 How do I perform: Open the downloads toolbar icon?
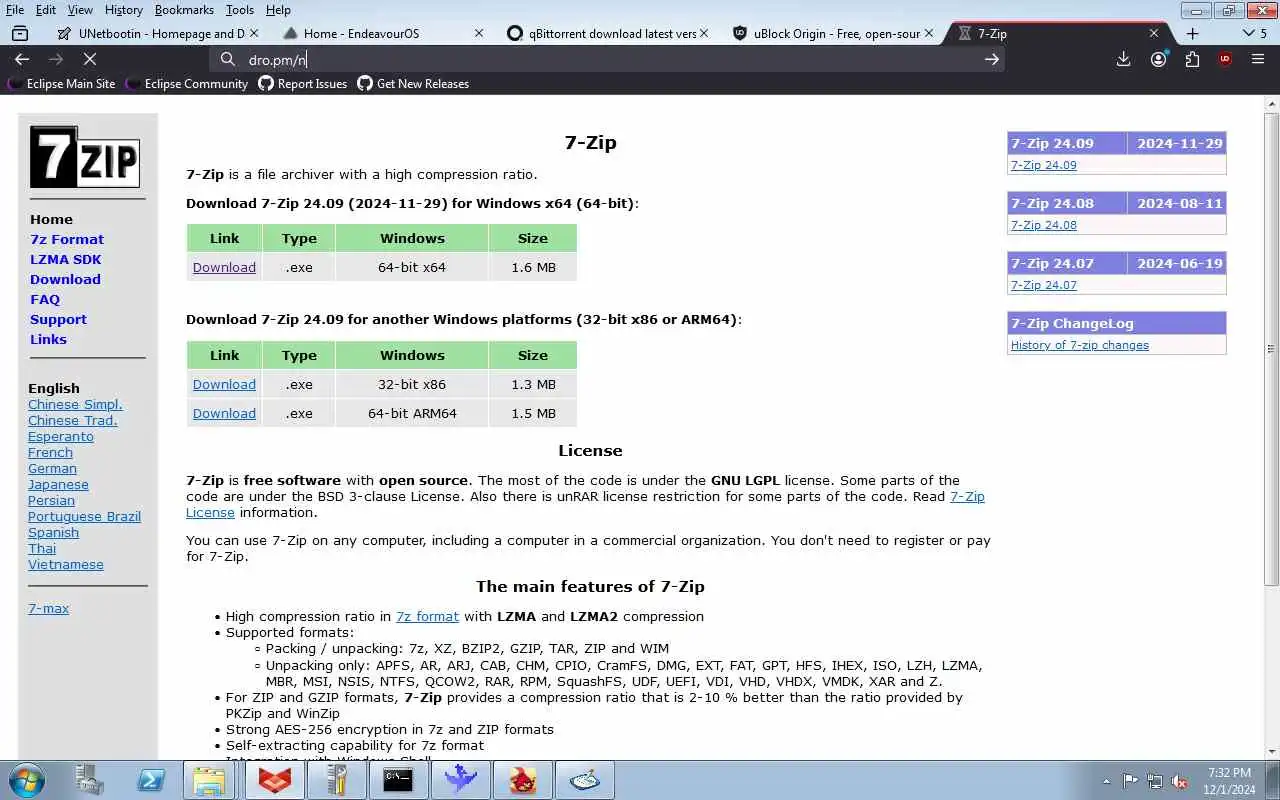pos(1123,59)
